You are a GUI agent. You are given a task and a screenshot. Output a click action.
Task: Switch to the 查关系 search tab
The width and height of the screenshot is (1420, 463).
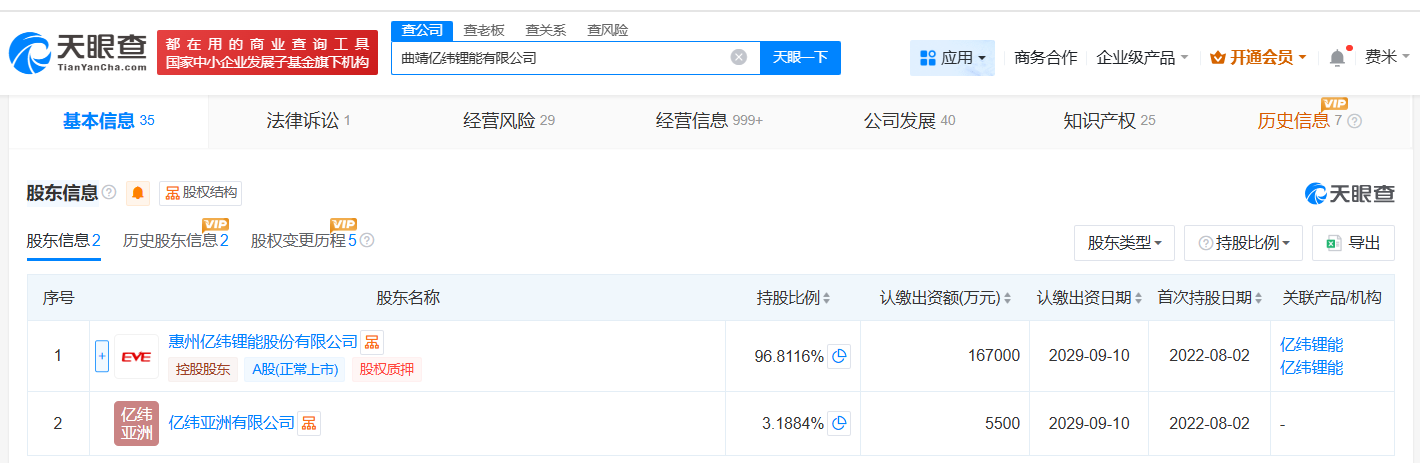tap(546, 30)
